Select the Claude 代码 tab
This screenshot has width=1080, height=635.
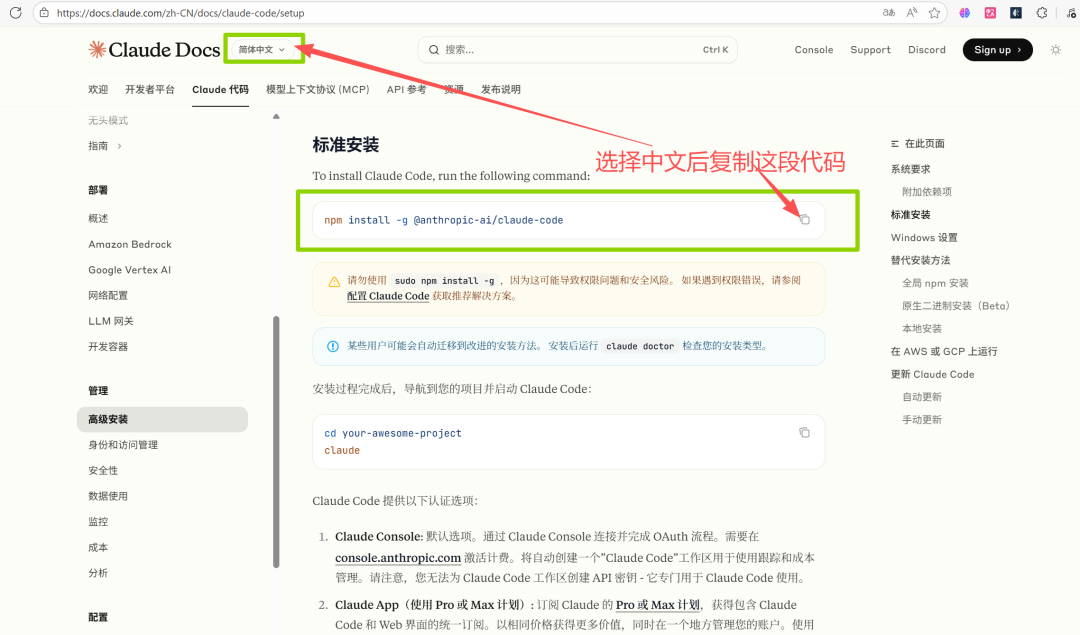coord(220,90)
